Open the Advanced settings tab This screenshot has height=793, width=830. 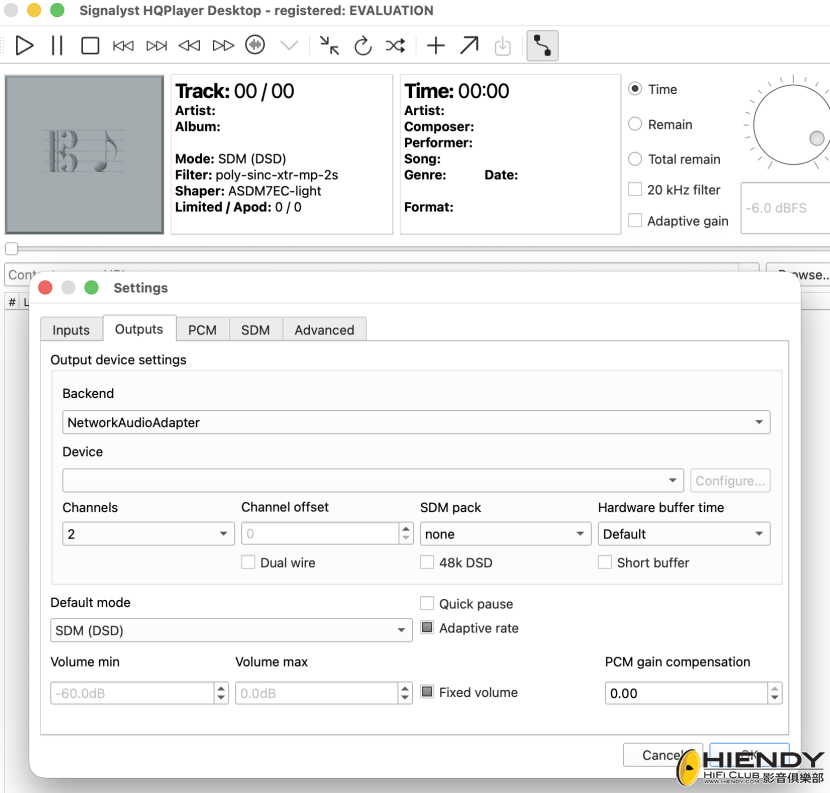coord(324,330)
